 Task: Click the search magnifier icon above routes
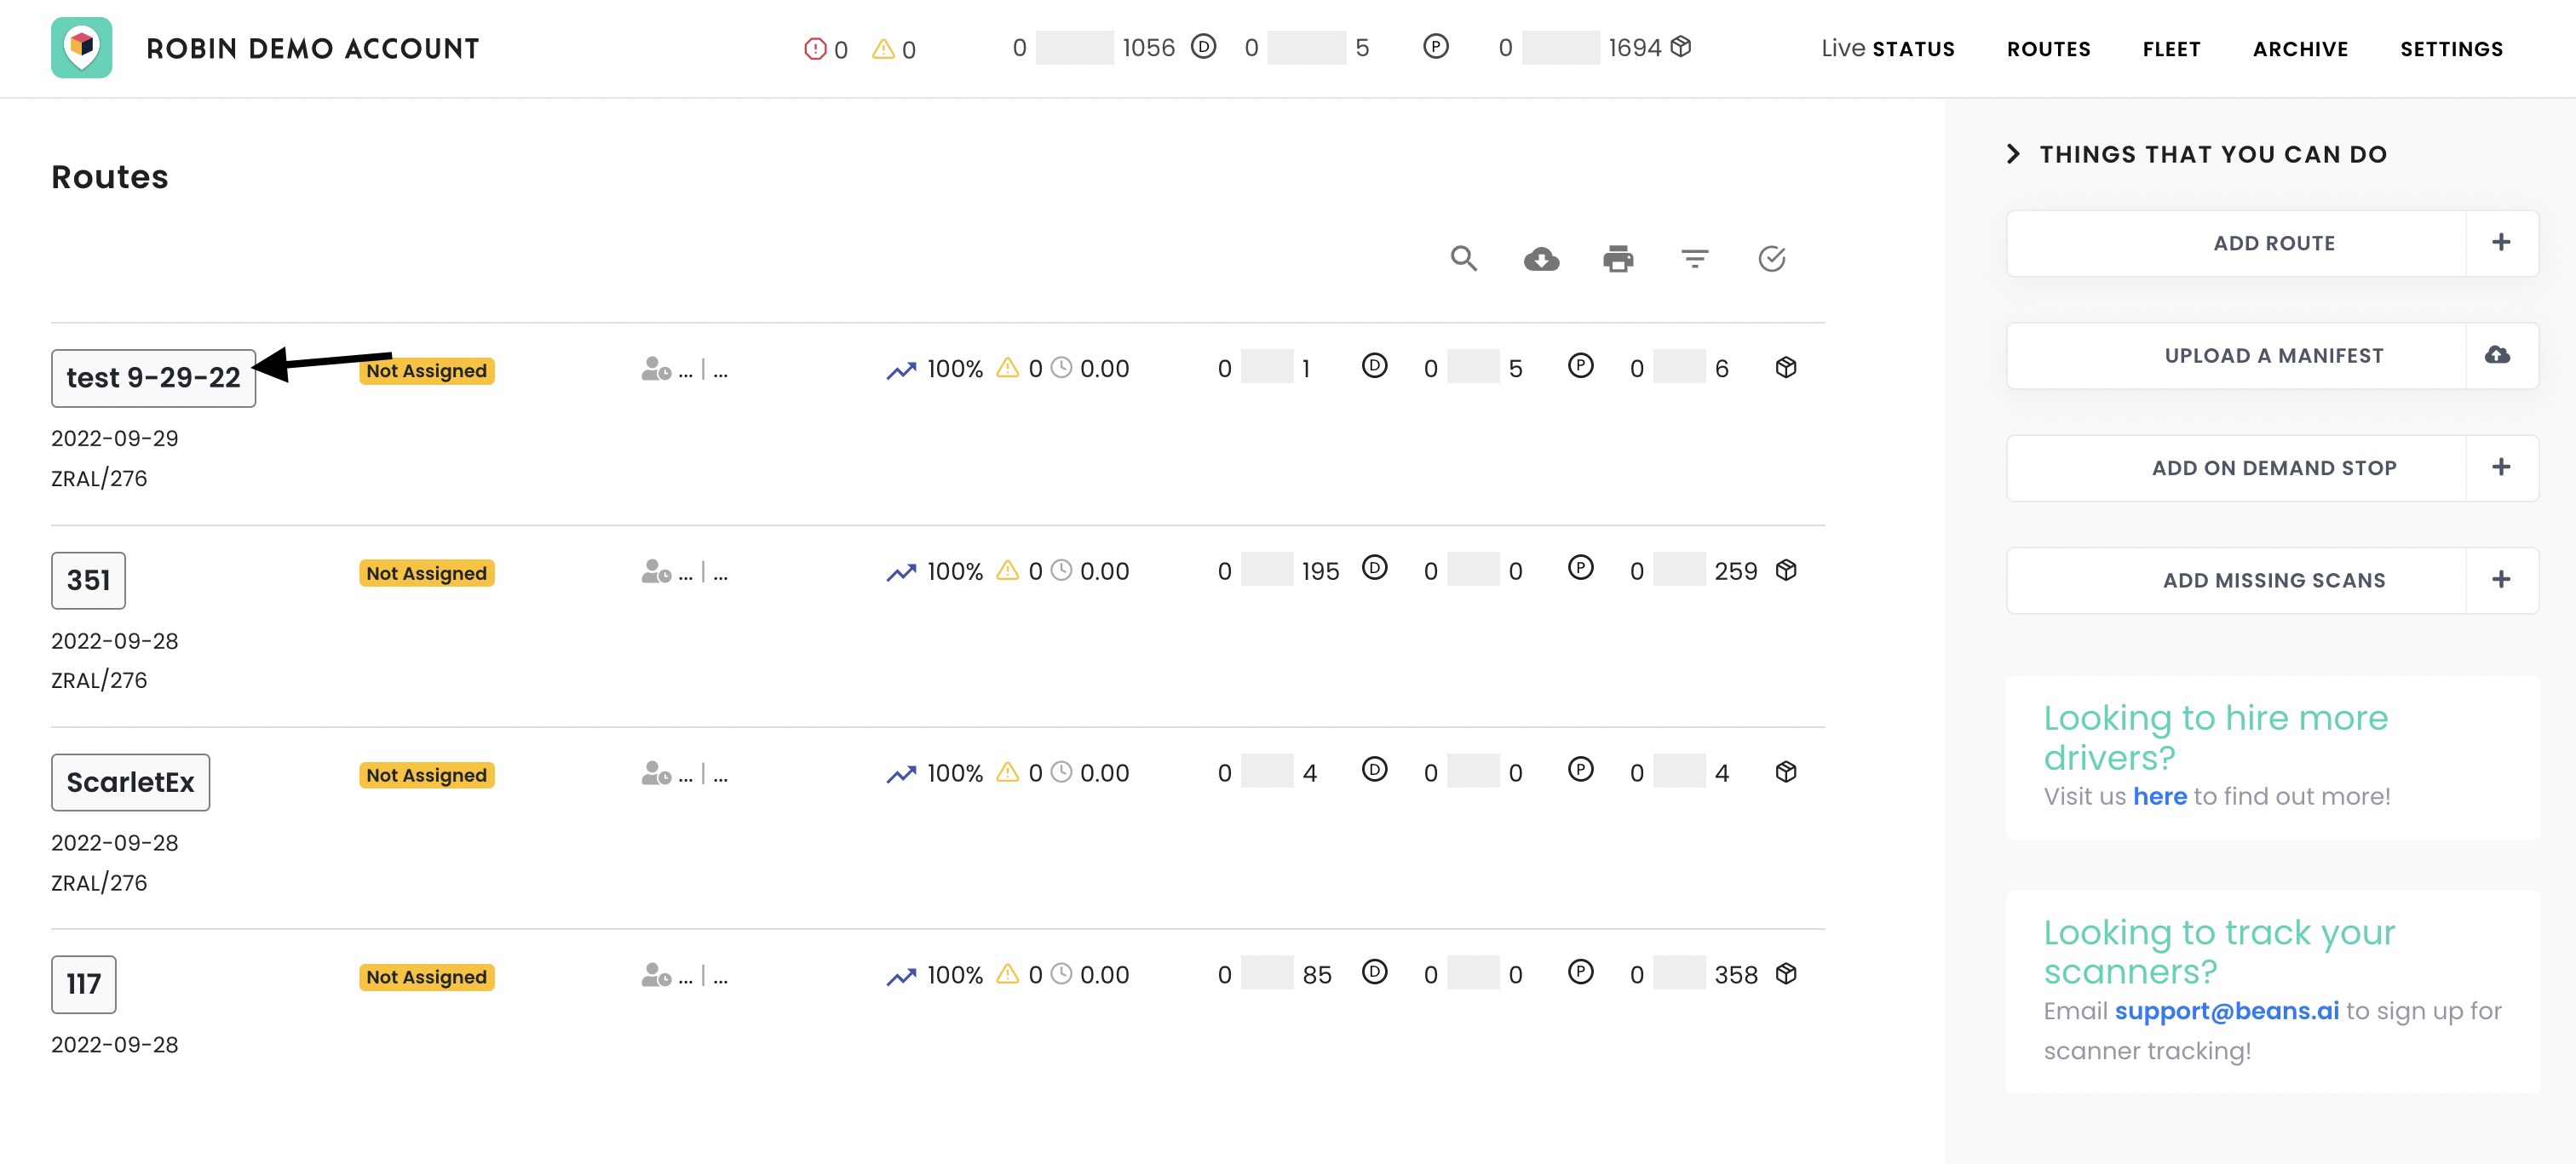point(1463,259)
